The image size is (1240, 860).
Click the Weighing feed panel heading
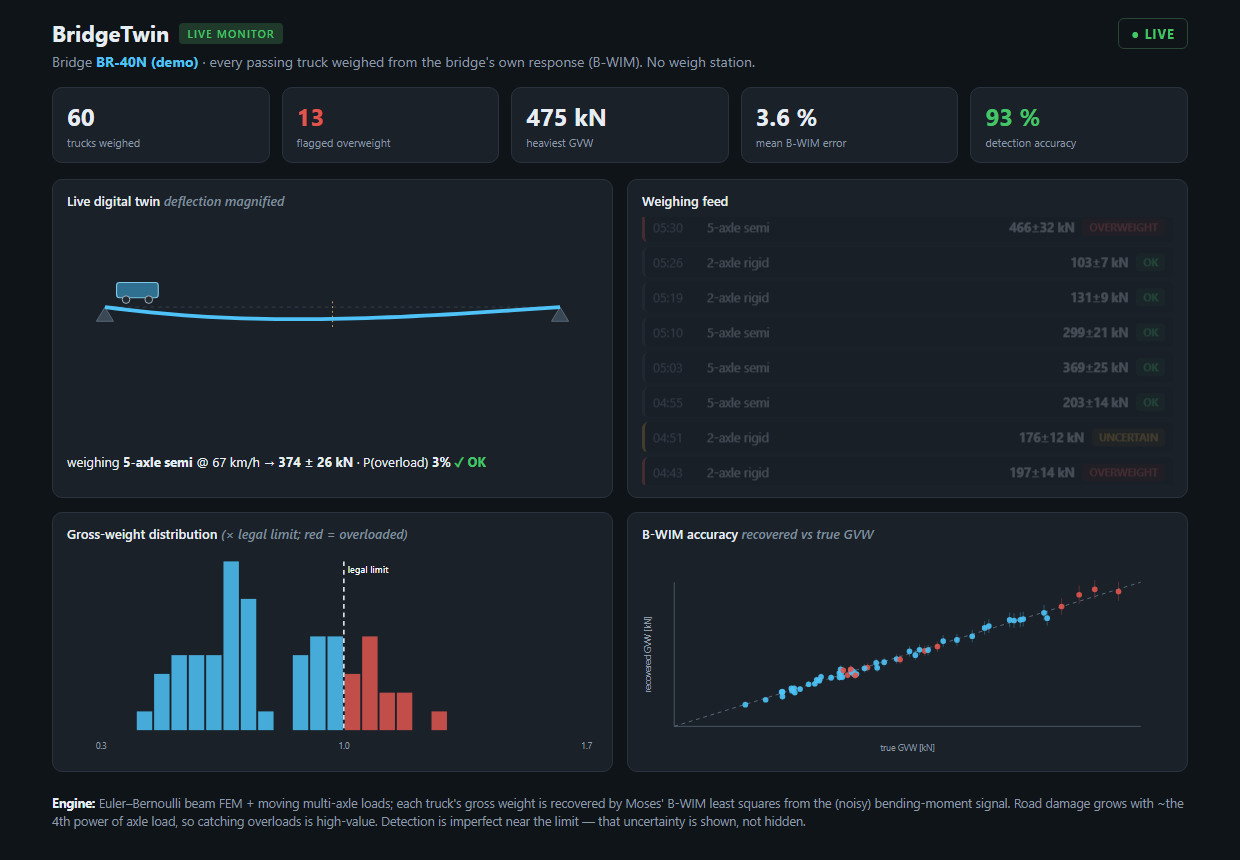685,202
